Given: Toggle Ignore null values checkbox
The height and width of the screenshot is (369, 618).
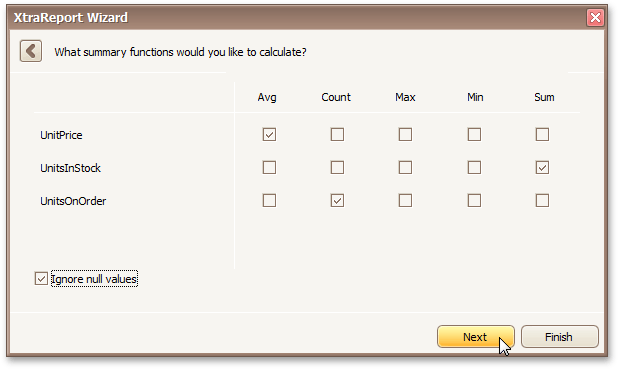Looking at the screenshot, I should 41,279.
